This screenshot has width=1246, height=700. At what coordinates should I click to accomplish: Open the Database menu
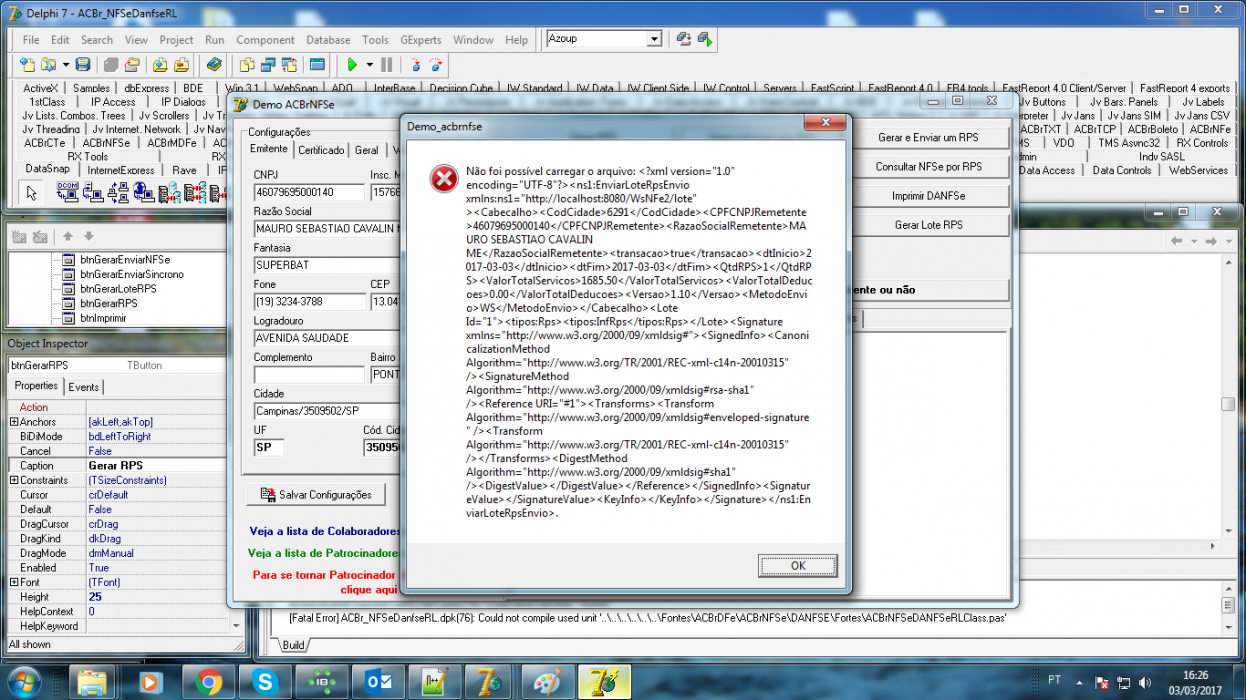pyautogui.click(x=328, y=40)
